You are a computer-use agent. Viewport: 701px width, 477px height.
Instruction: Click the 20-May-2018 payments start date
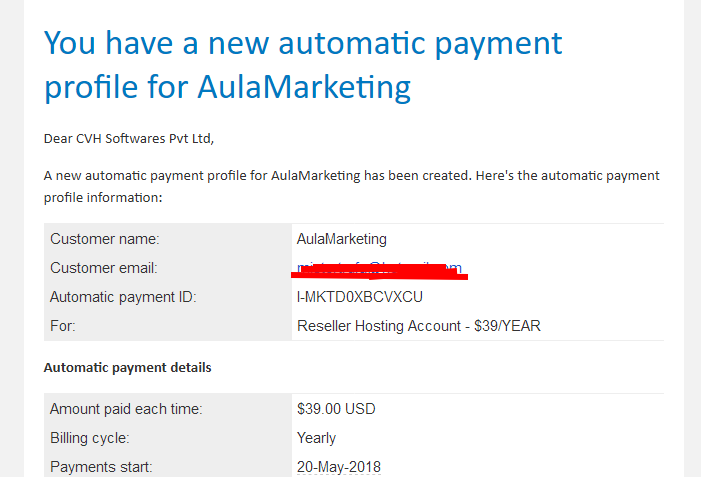pos(338,467)
